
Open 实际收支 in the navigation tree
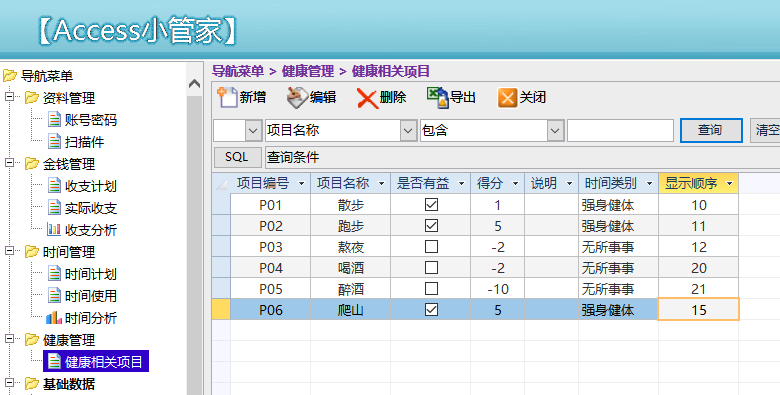[91, 208]
